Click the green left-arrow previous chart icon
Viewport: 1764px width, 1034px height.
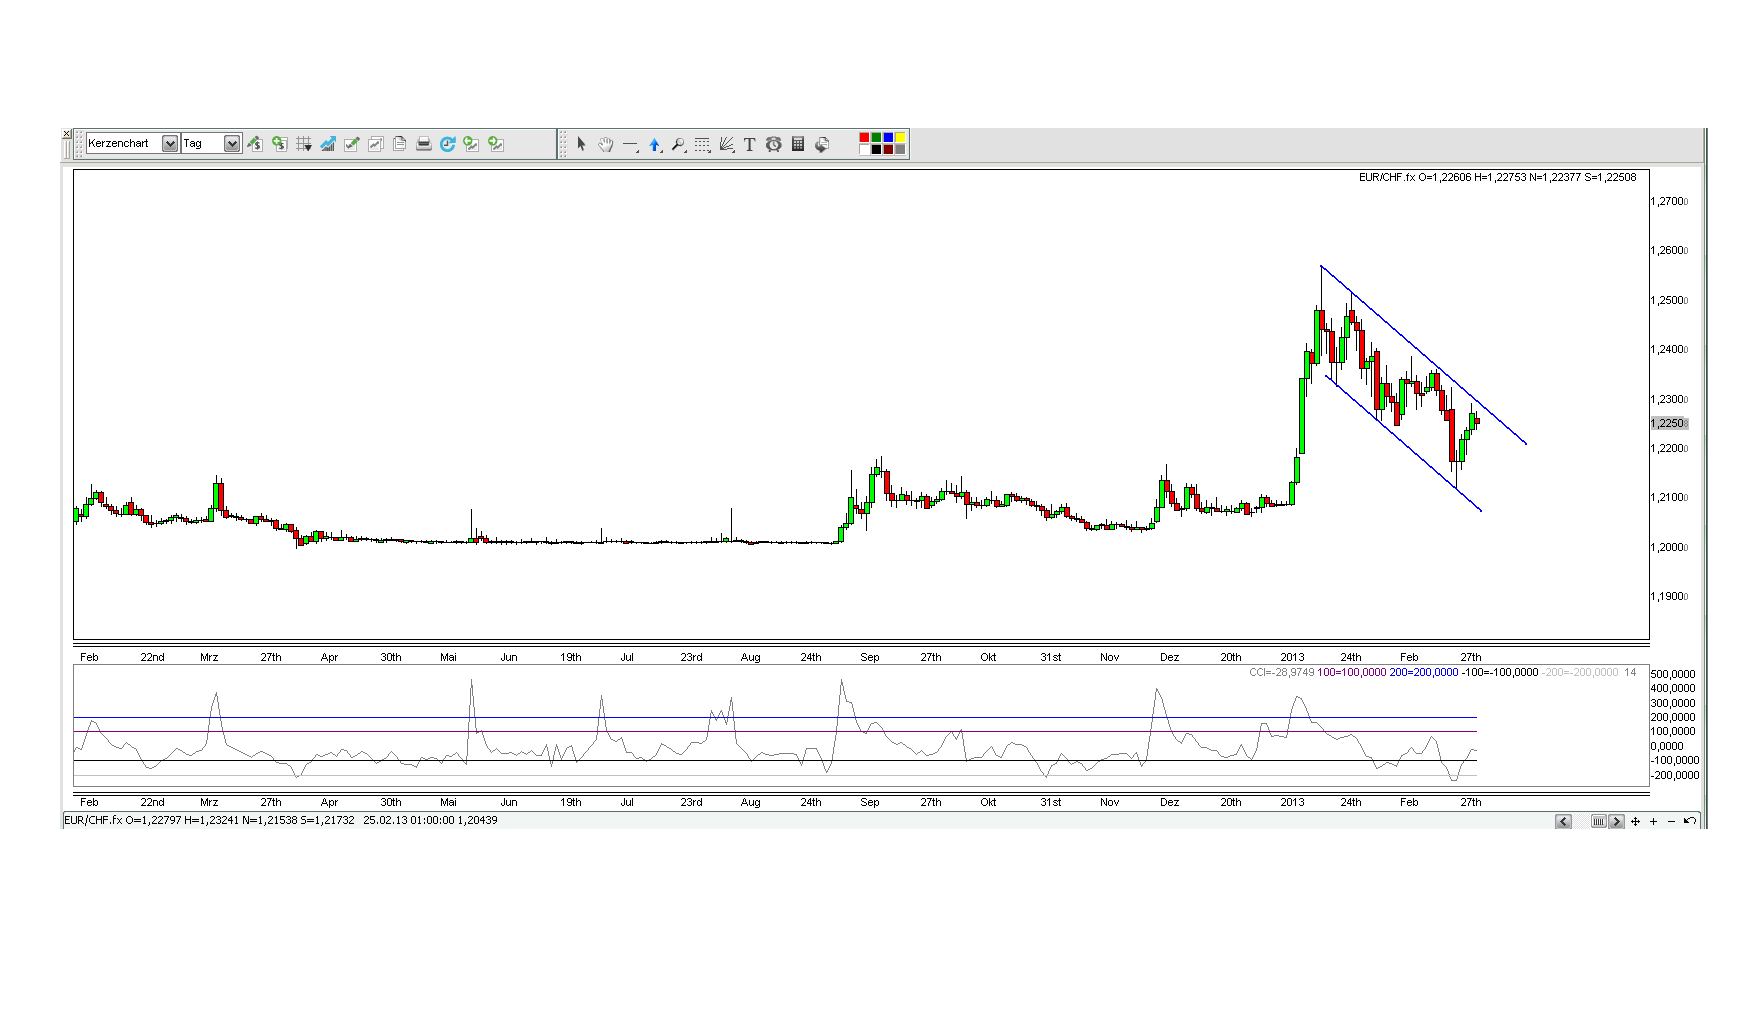pos(471,144)
